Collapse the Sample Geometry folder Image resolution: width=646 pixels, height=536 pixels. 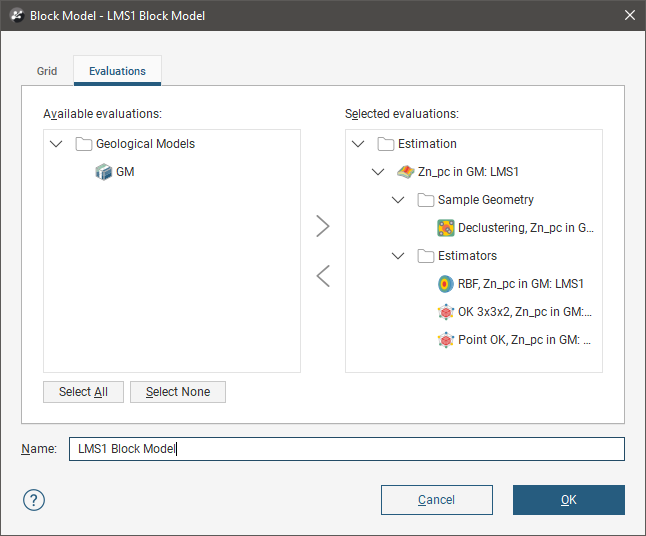(x=398, y=200)
